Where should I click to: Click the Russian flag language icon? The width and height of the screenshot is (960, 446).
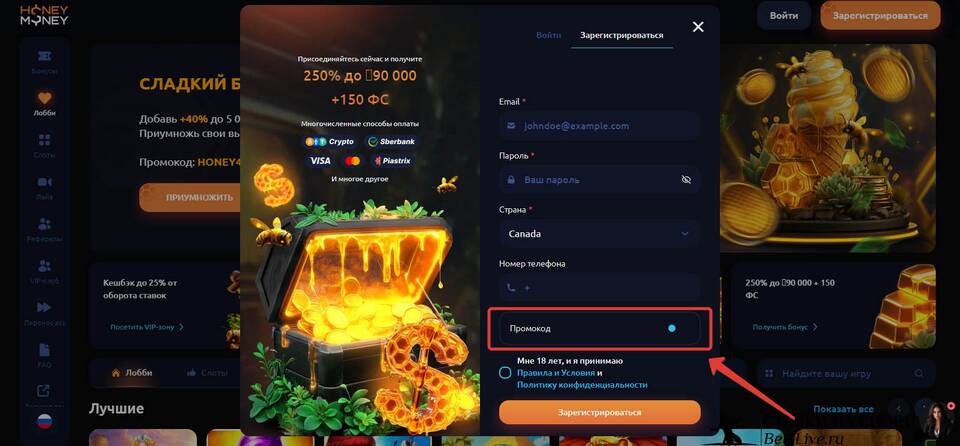coord(45,421)
